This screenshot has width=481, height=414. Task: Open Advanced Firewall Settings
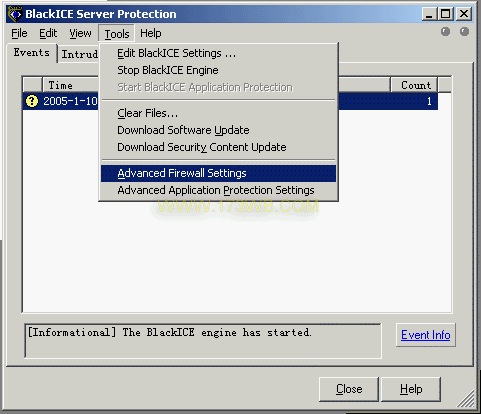click(219, 173)
